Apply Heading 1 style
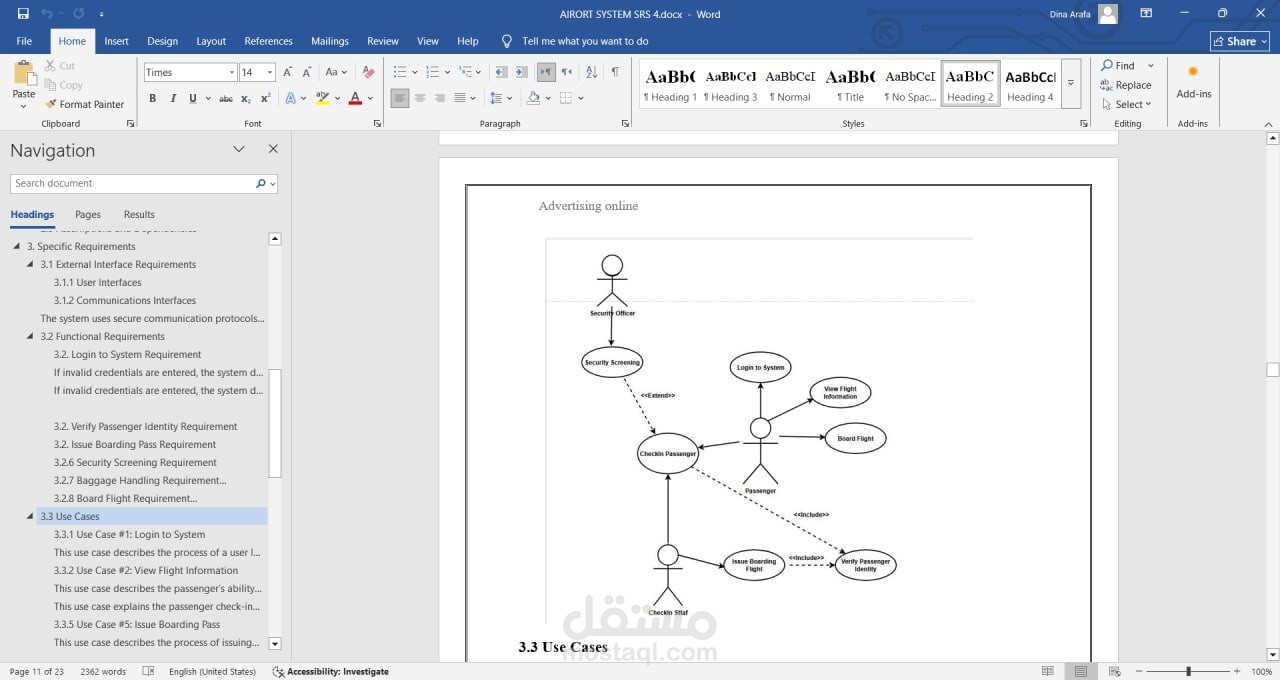 (670, 84)
